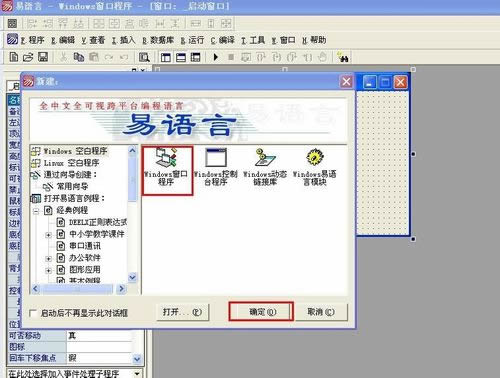Collapse the 经典例程 tree node
The image size is (500, 378).
(x=36, y=211)
